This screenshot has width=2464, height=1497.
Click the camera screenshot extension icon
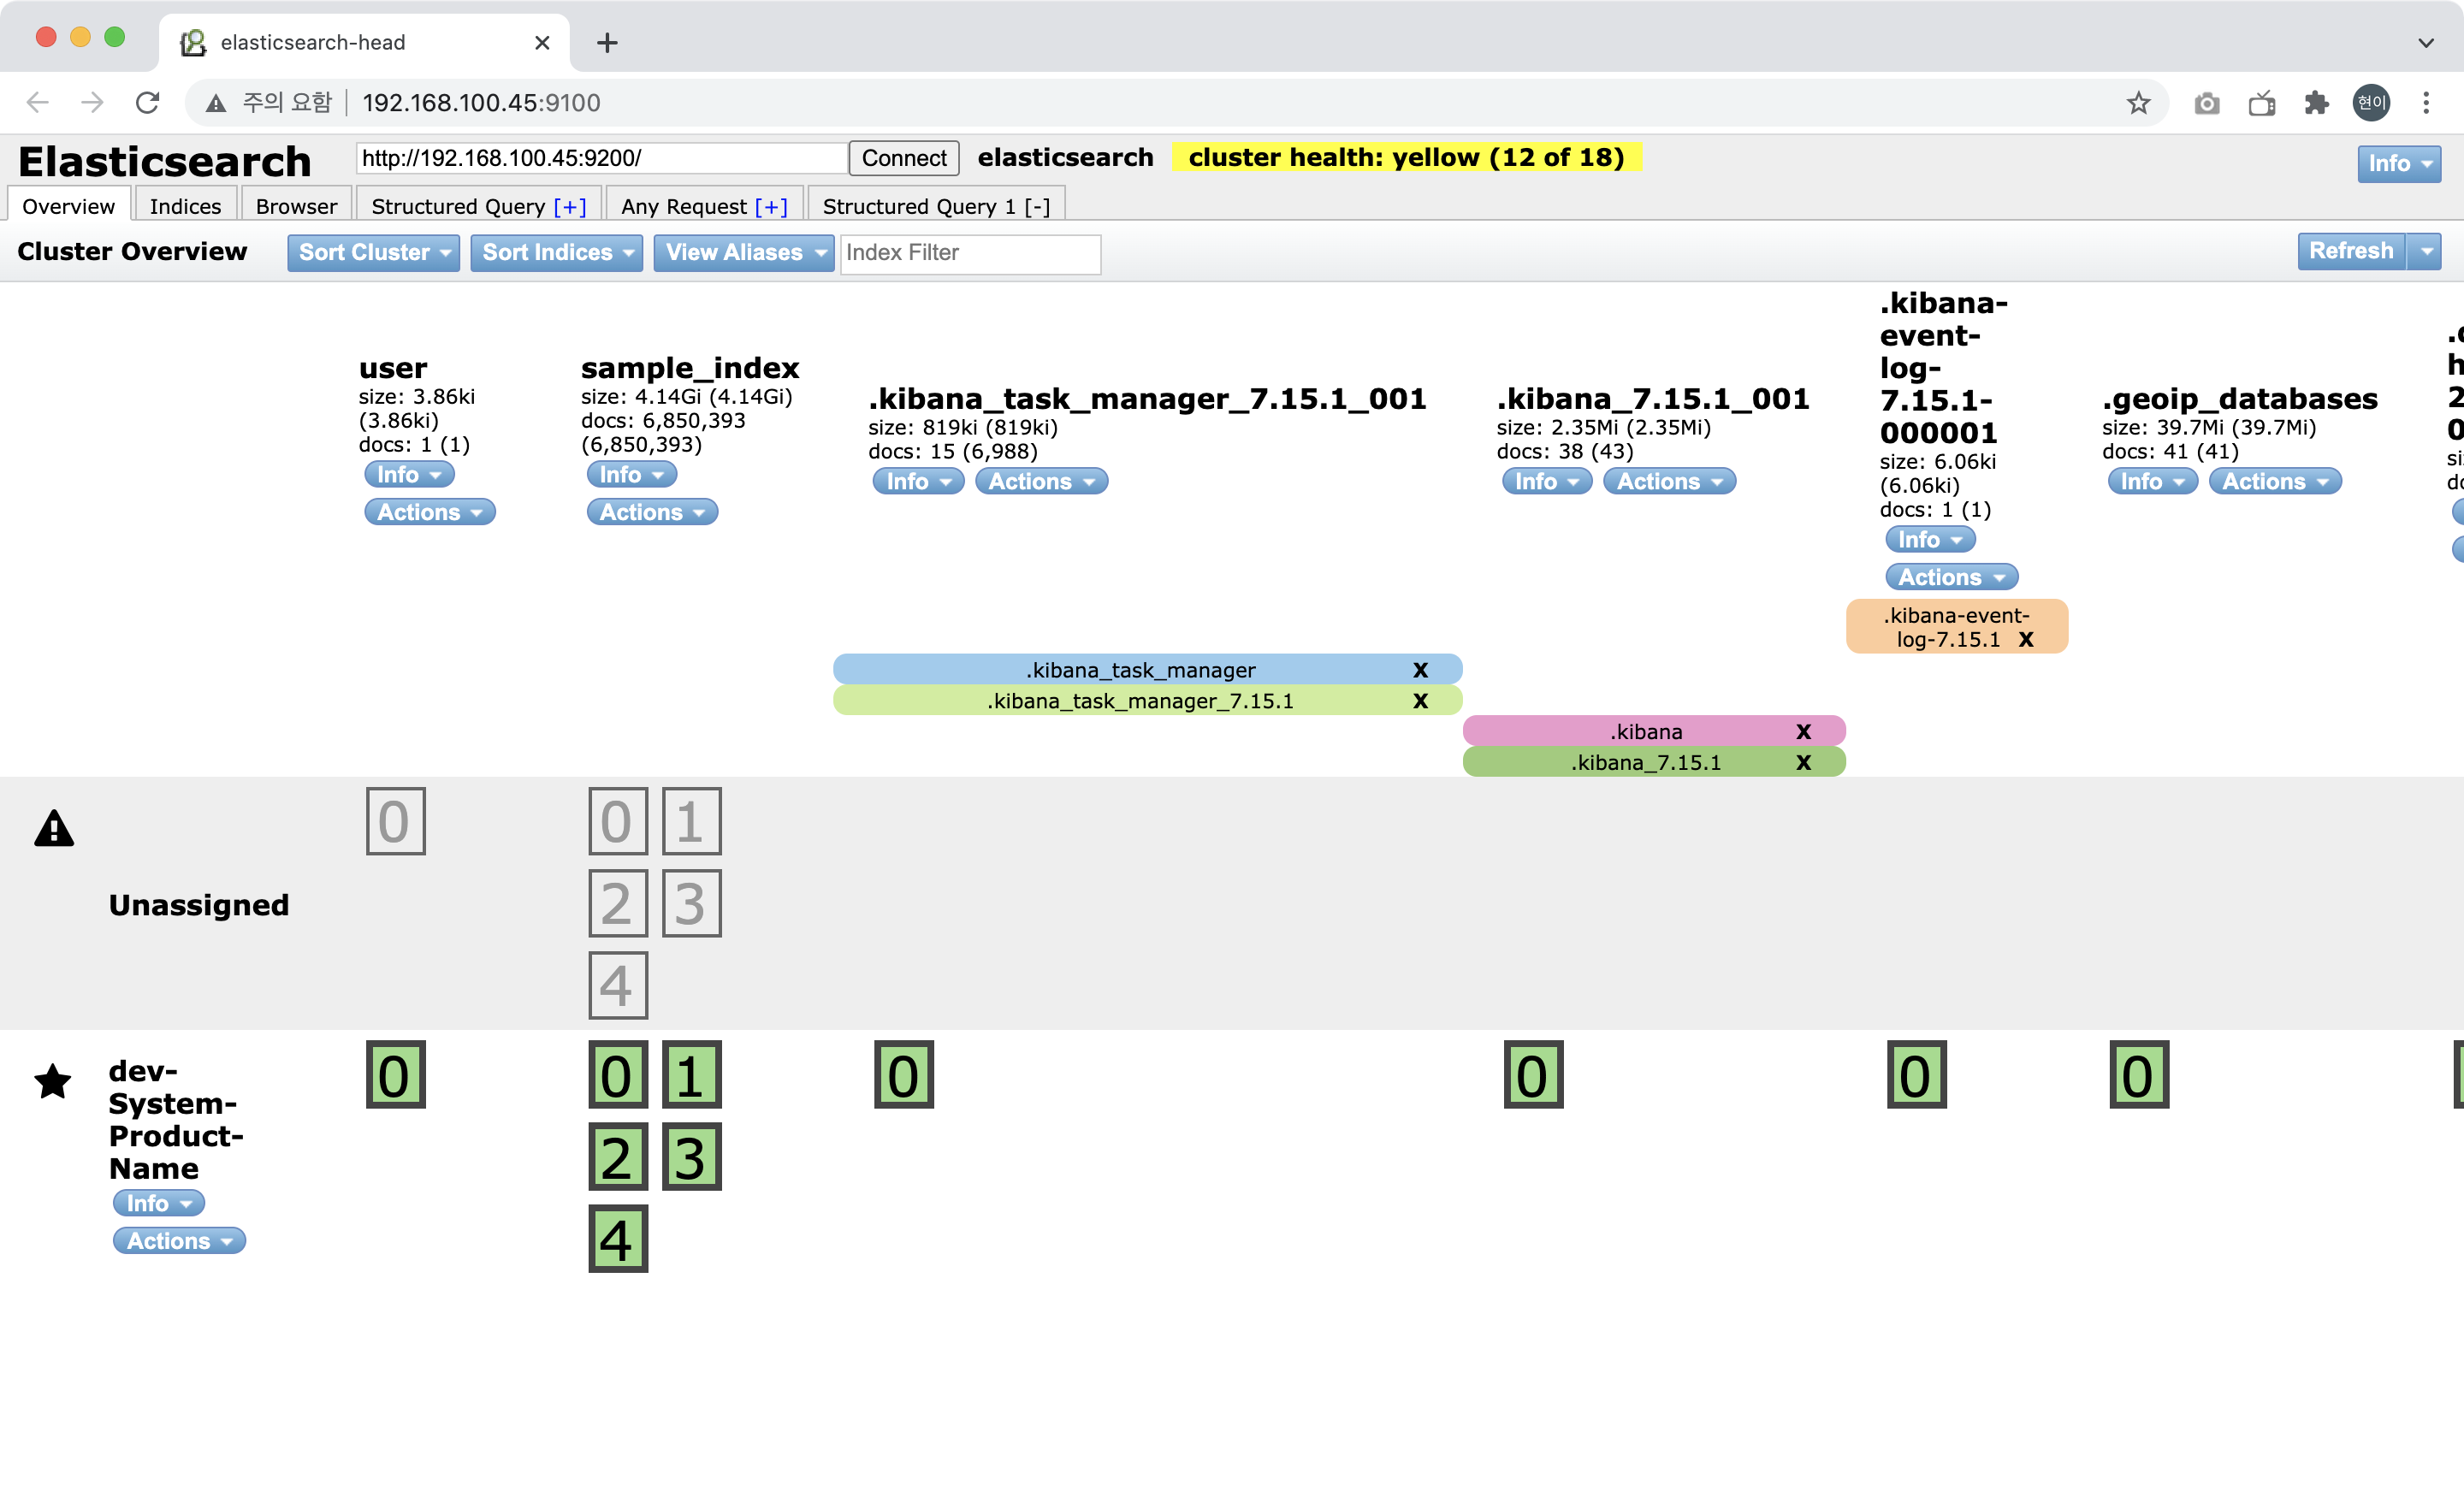(2207, 103)
